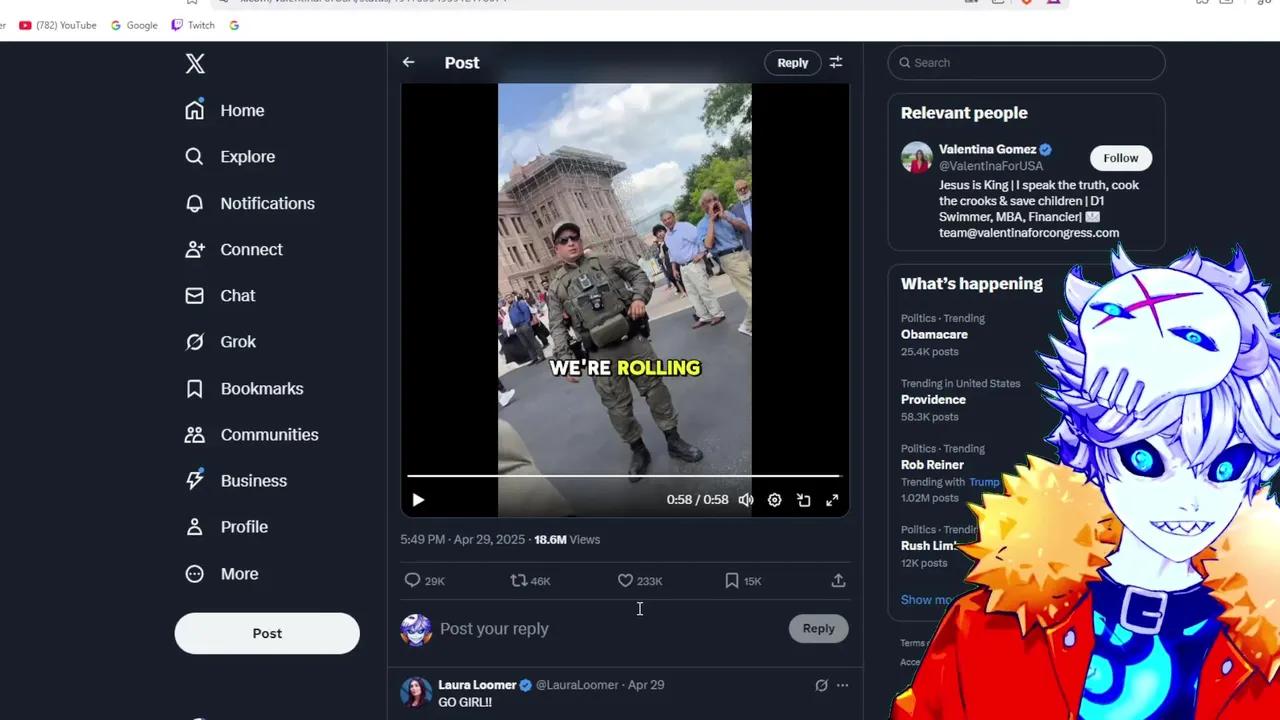Like the post with 233K likes
This screenshot has width=1280, height=720.
point(625,580)
